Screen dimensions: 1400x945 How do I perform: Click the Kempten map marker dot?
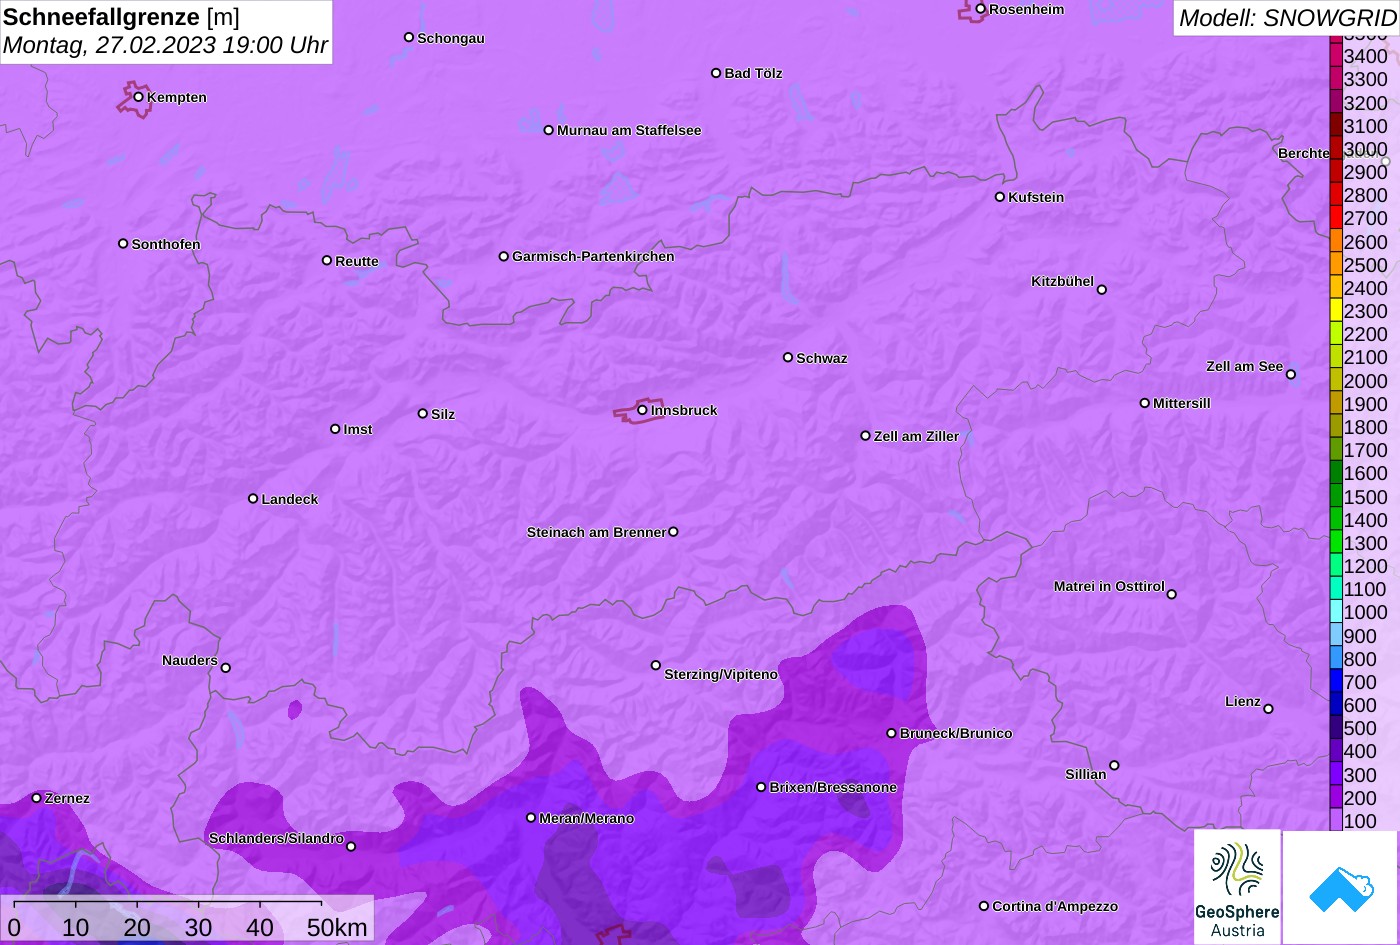pyautogui.click(x=139, y=97)
